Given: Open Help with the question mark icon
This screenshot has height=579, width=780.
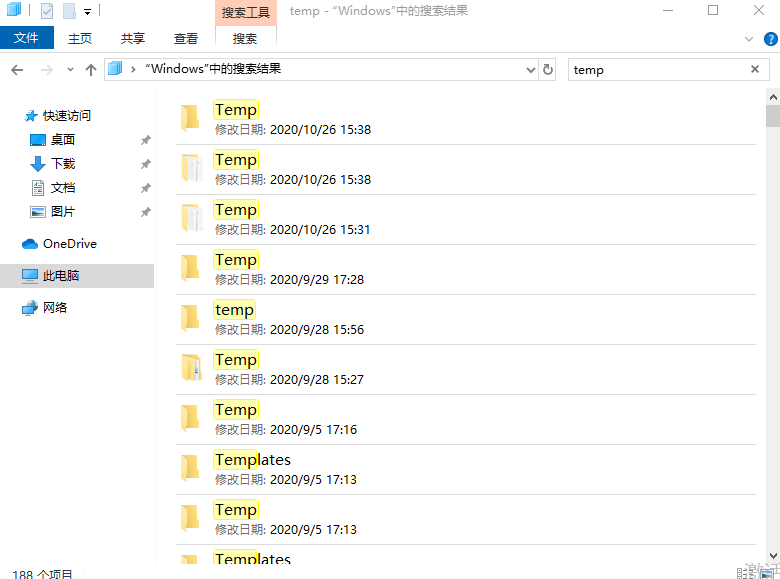Looking at the screenshot, I should (771, 39).
